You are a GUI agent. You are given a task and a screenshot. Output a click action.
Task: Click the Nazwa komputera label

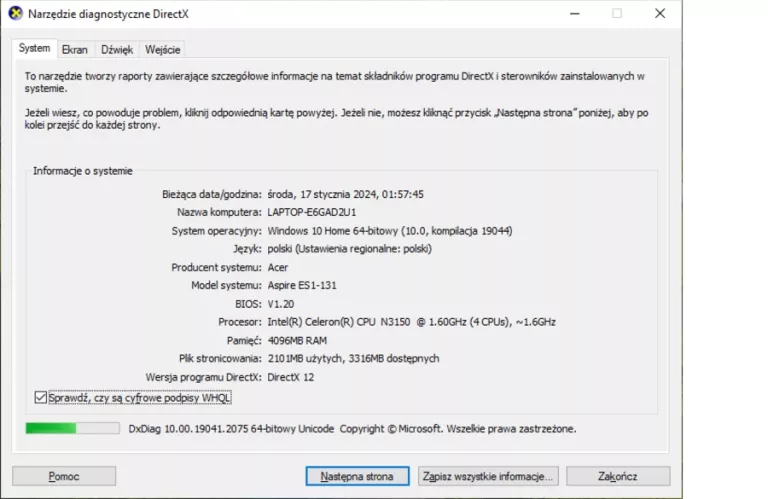coord(219,213)
